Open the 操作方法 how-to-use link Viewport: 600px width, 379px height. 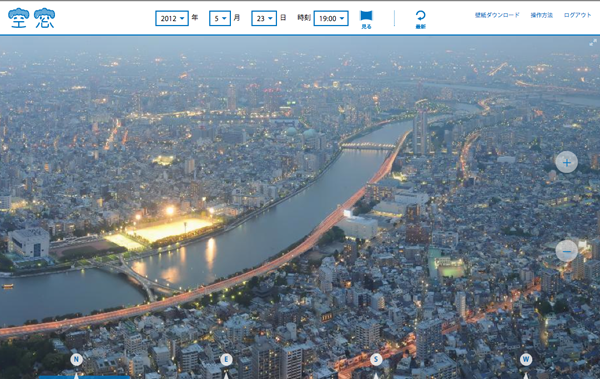[541, 15]
